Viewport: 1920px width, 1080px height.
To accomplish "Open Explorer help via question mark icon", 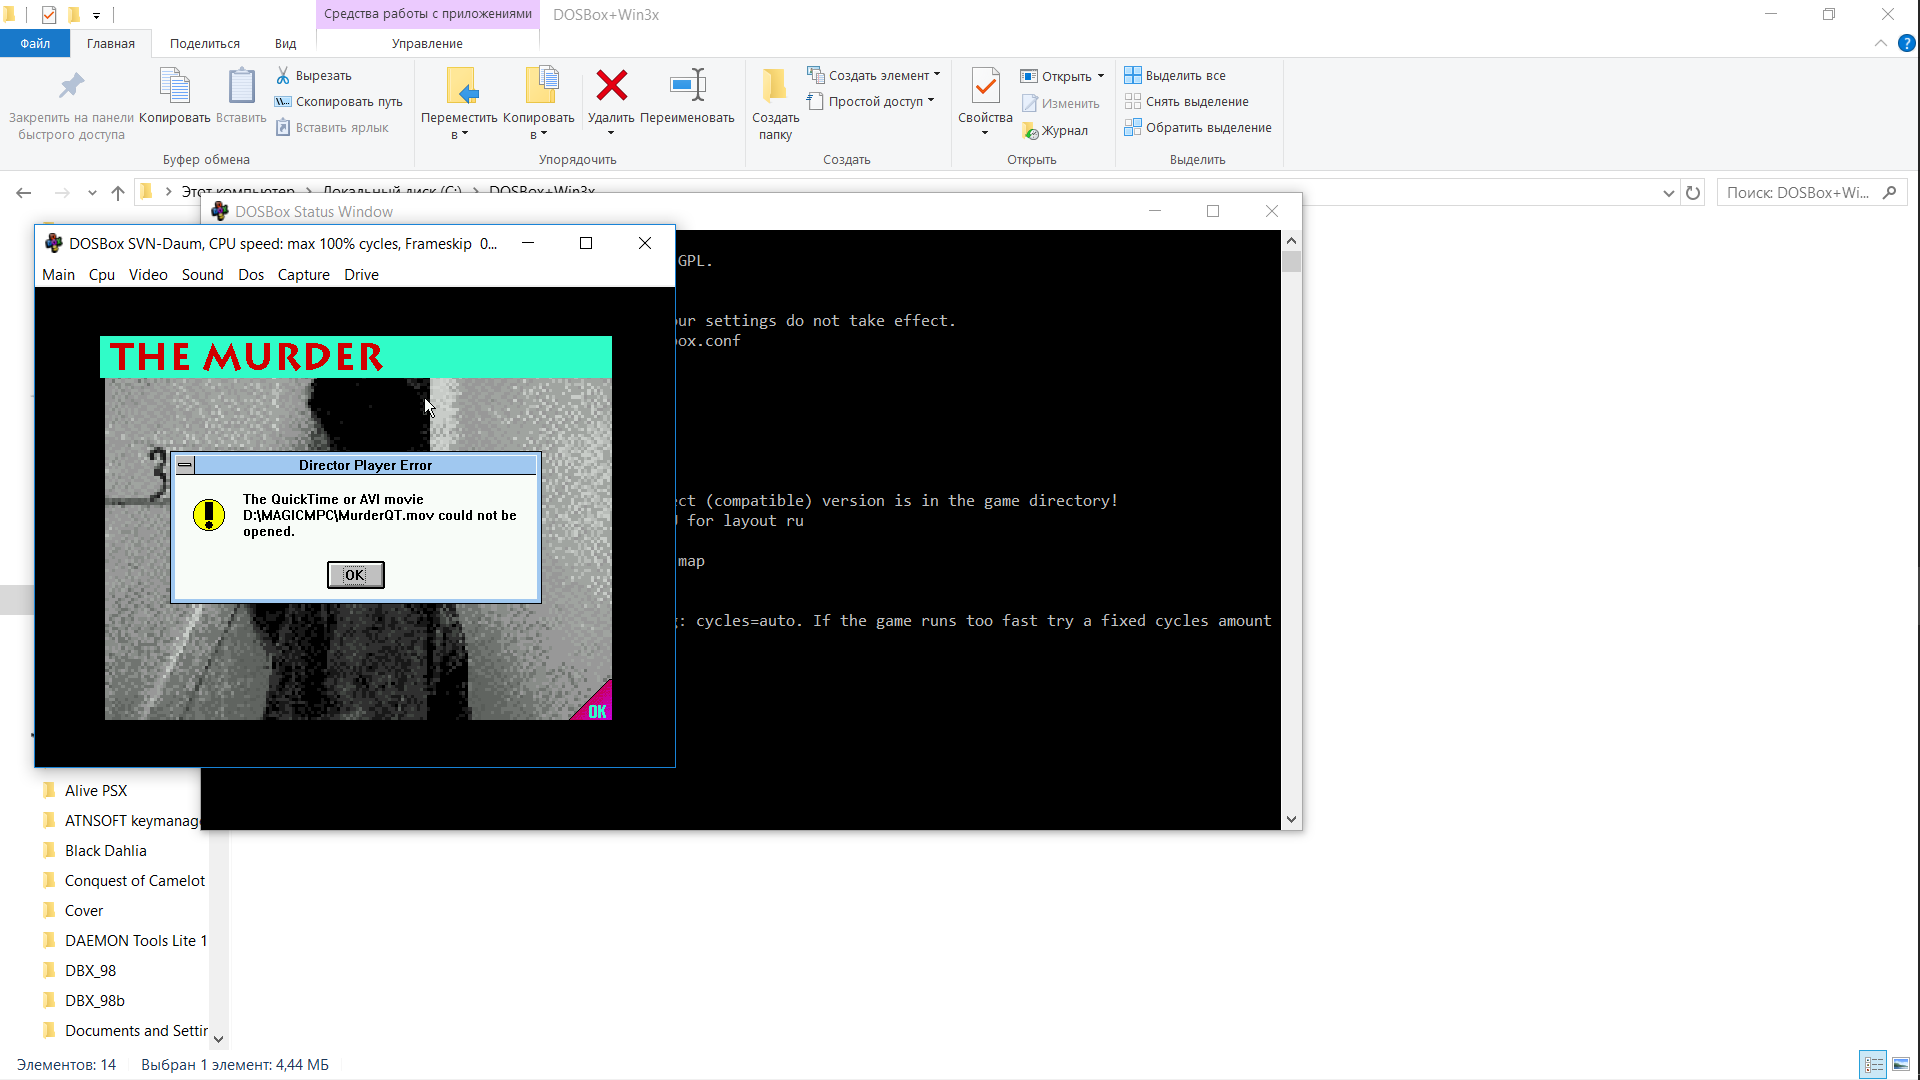I will [1907, 43].
